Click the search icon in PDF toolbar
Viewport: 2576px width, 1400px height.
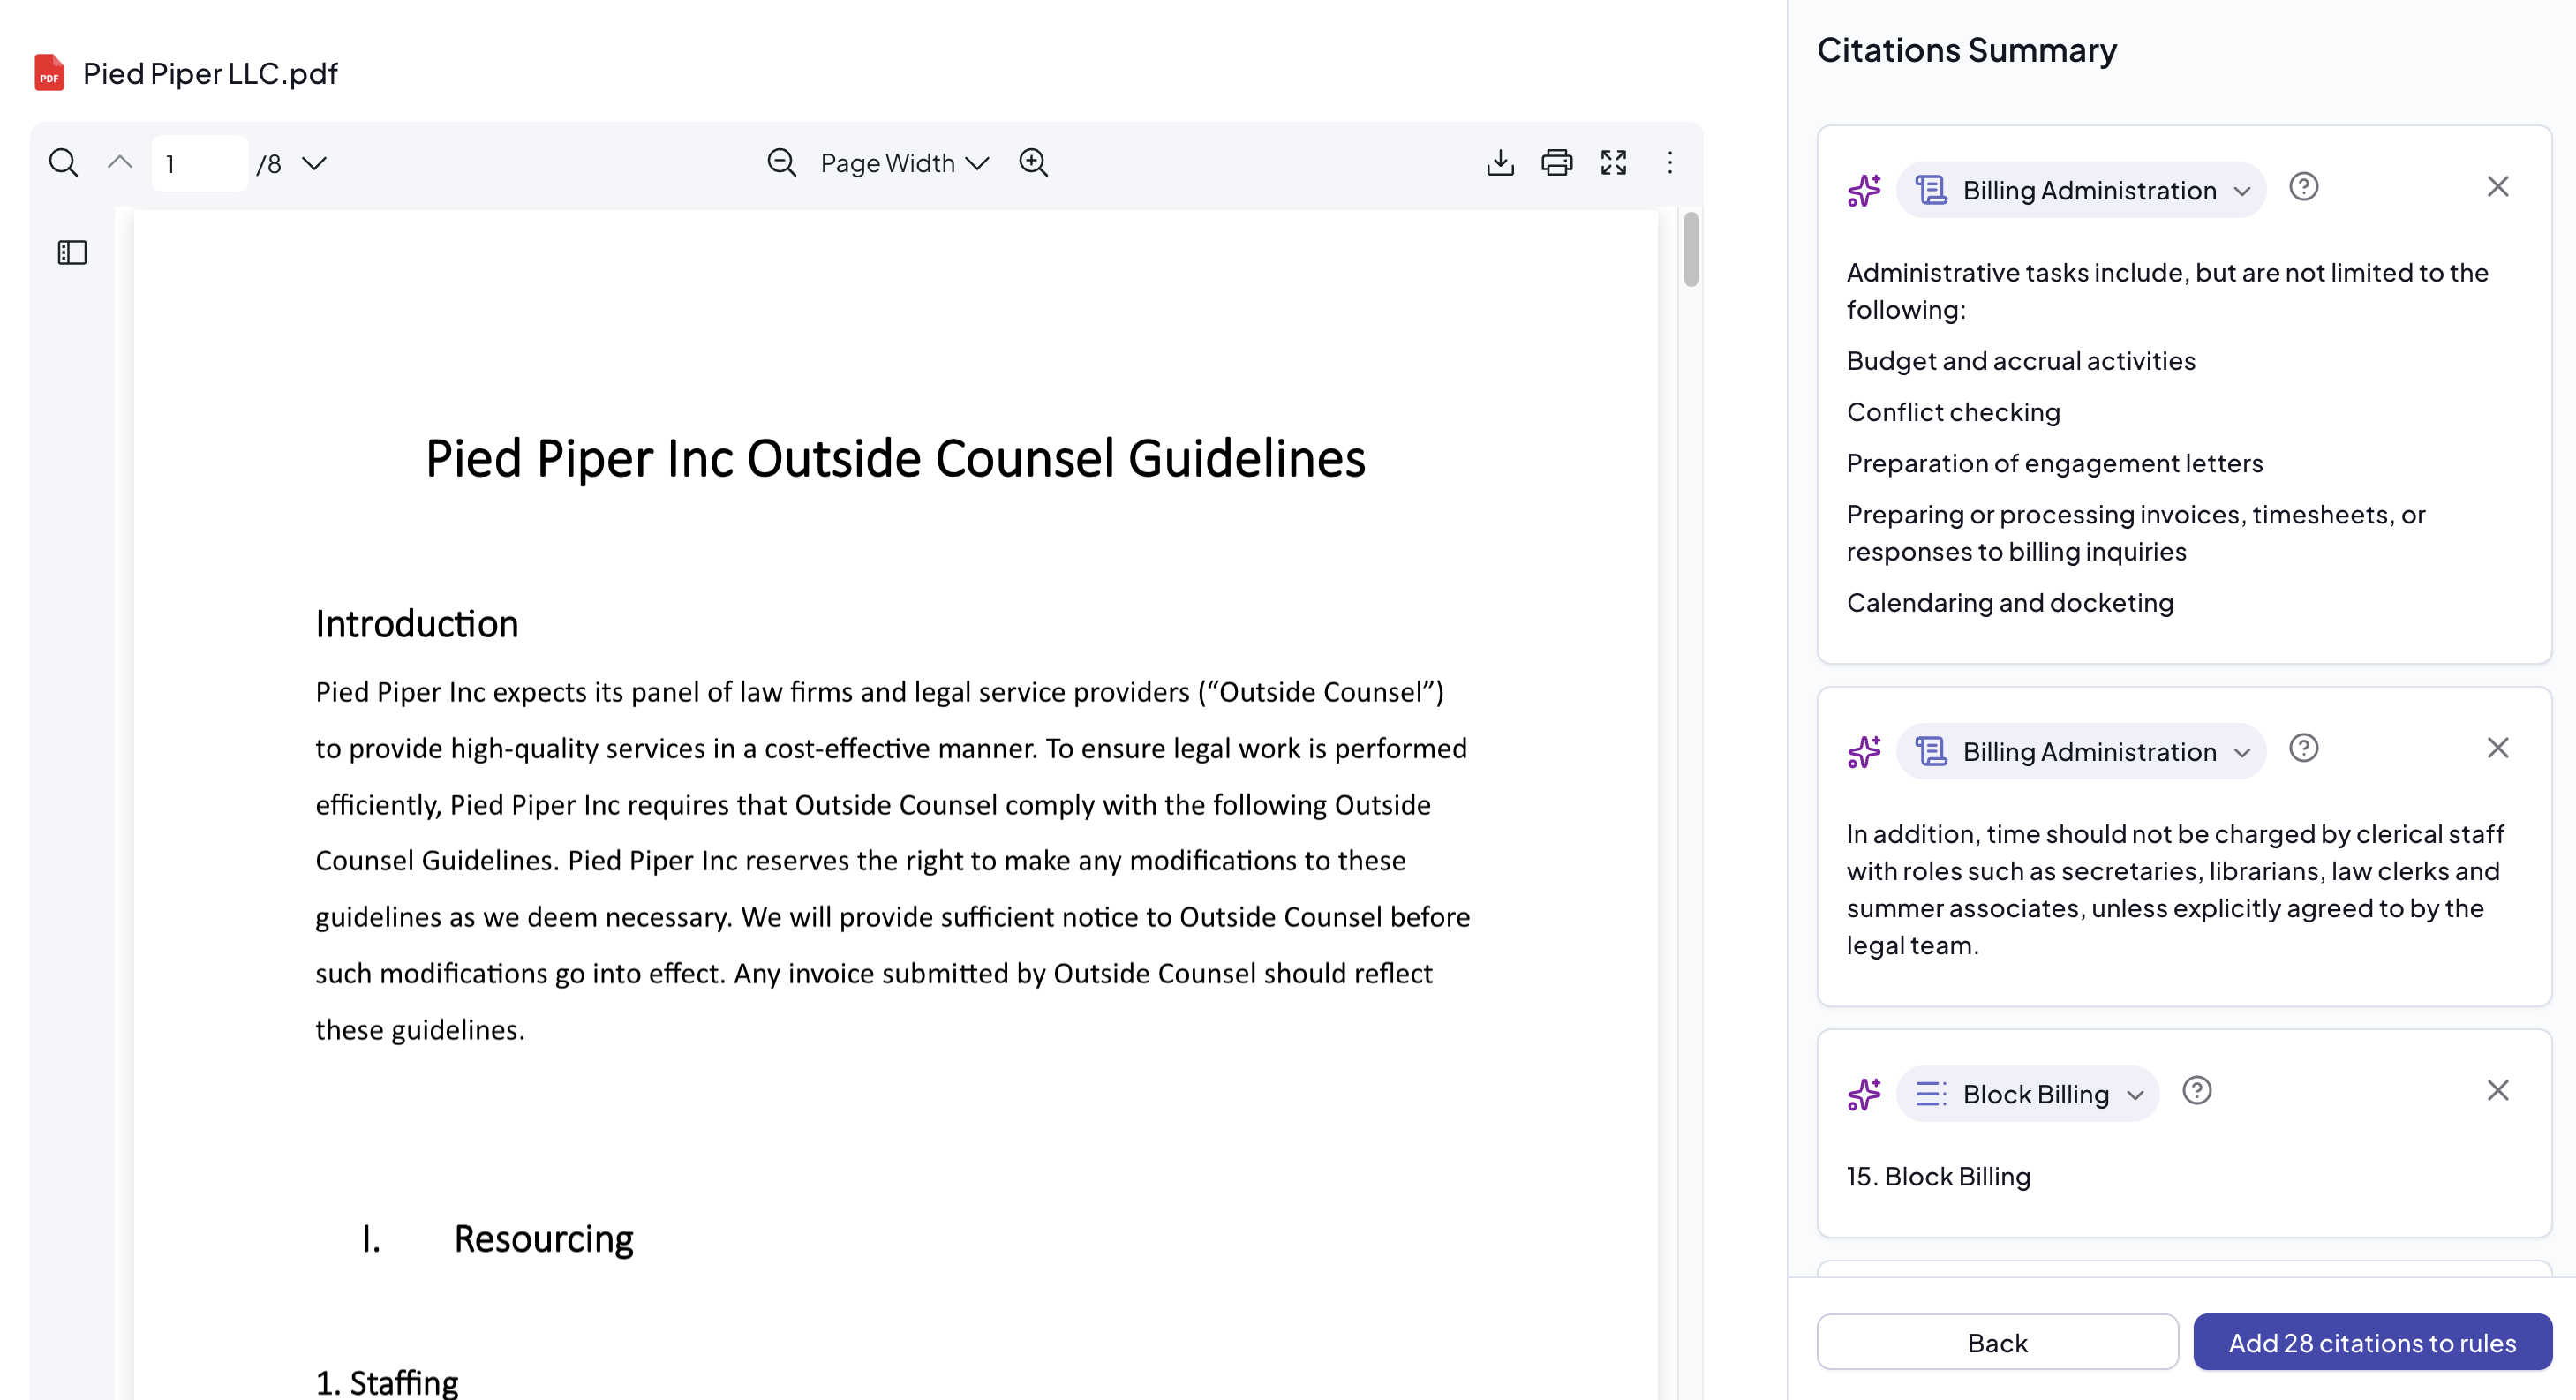pyautogui.click(x=63, y=162)
